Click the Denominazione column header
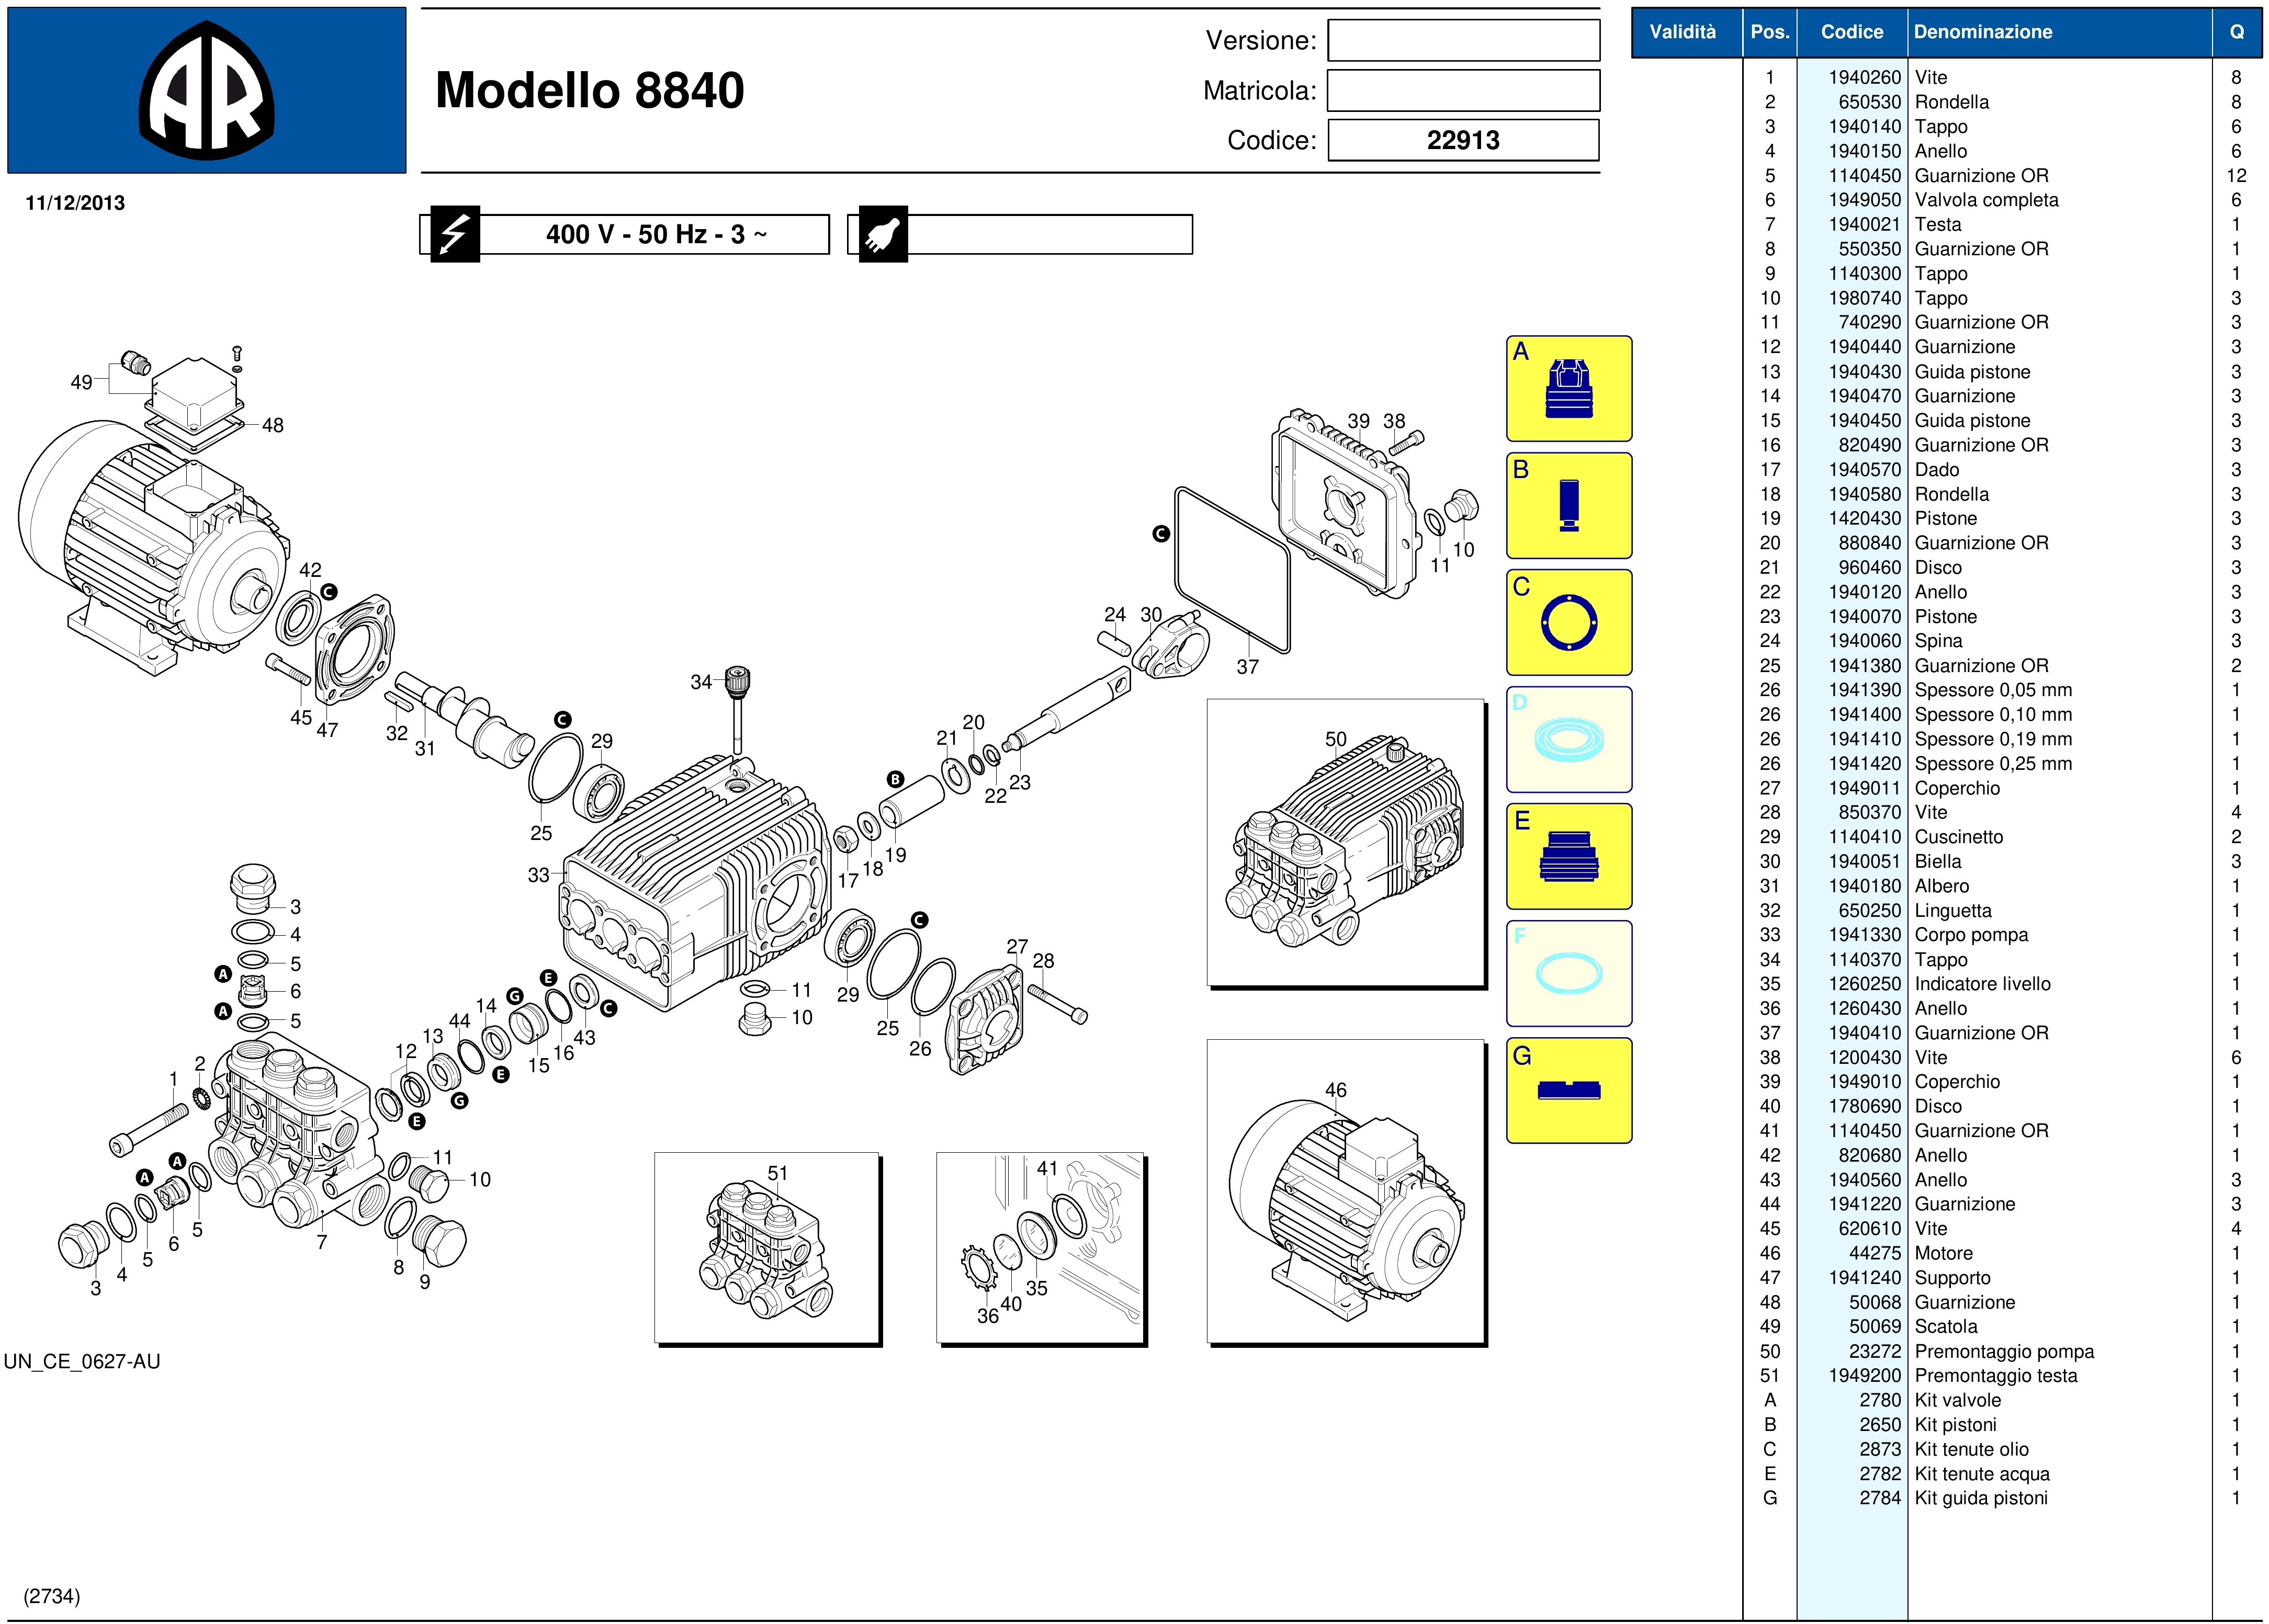Screen dimensions: 2269x1624 coord(1982,32)
